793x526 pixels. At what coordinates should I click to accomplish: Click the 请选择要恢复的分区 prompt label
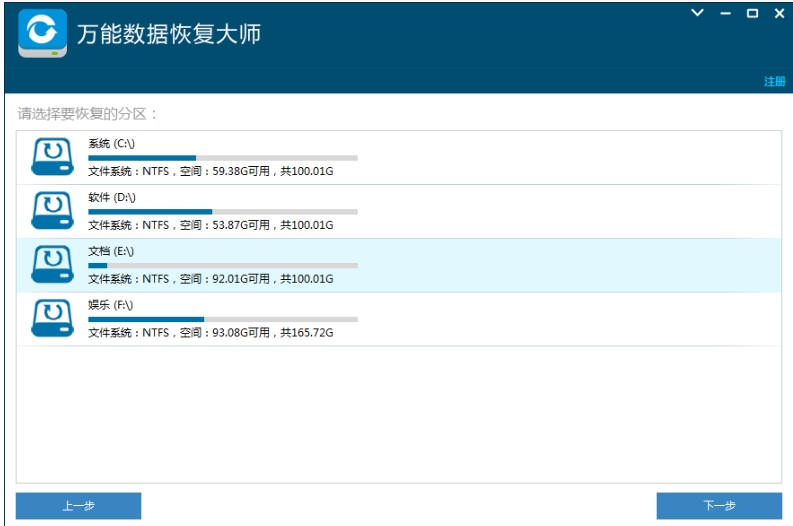point(87,114)
